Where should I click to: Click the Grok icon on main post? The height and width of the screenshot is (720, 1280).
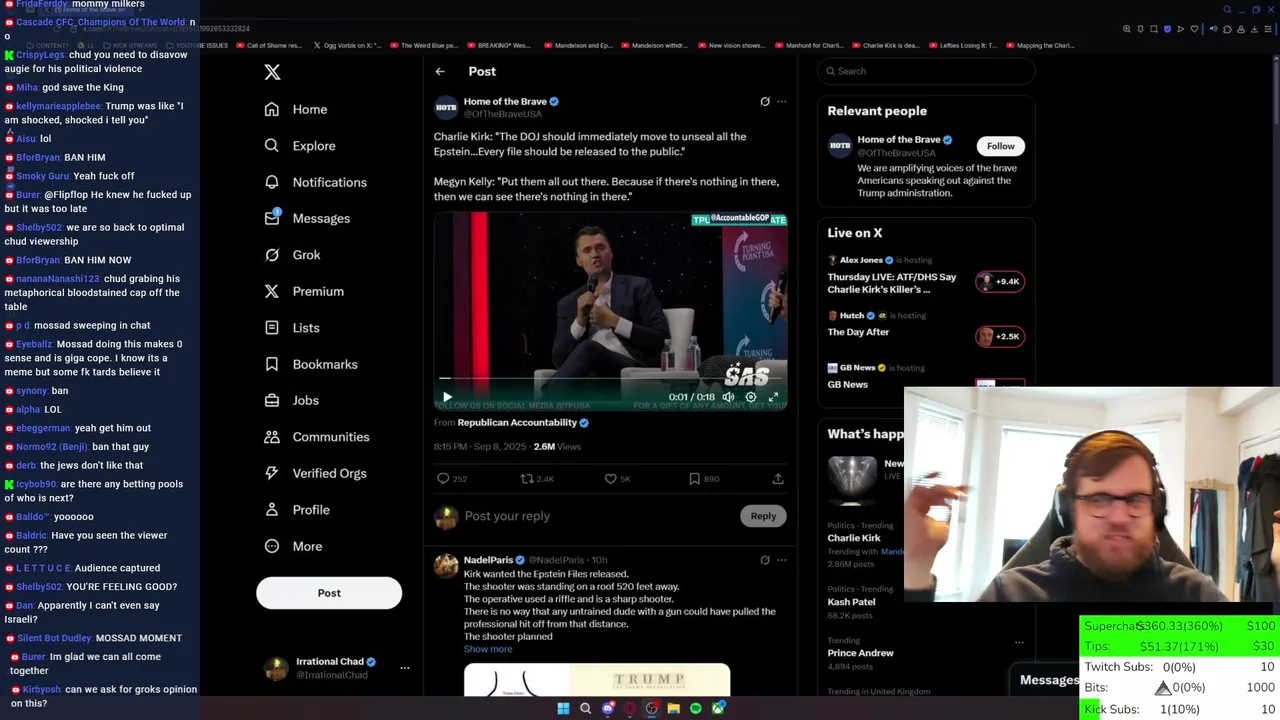click(x=765, y=102)
